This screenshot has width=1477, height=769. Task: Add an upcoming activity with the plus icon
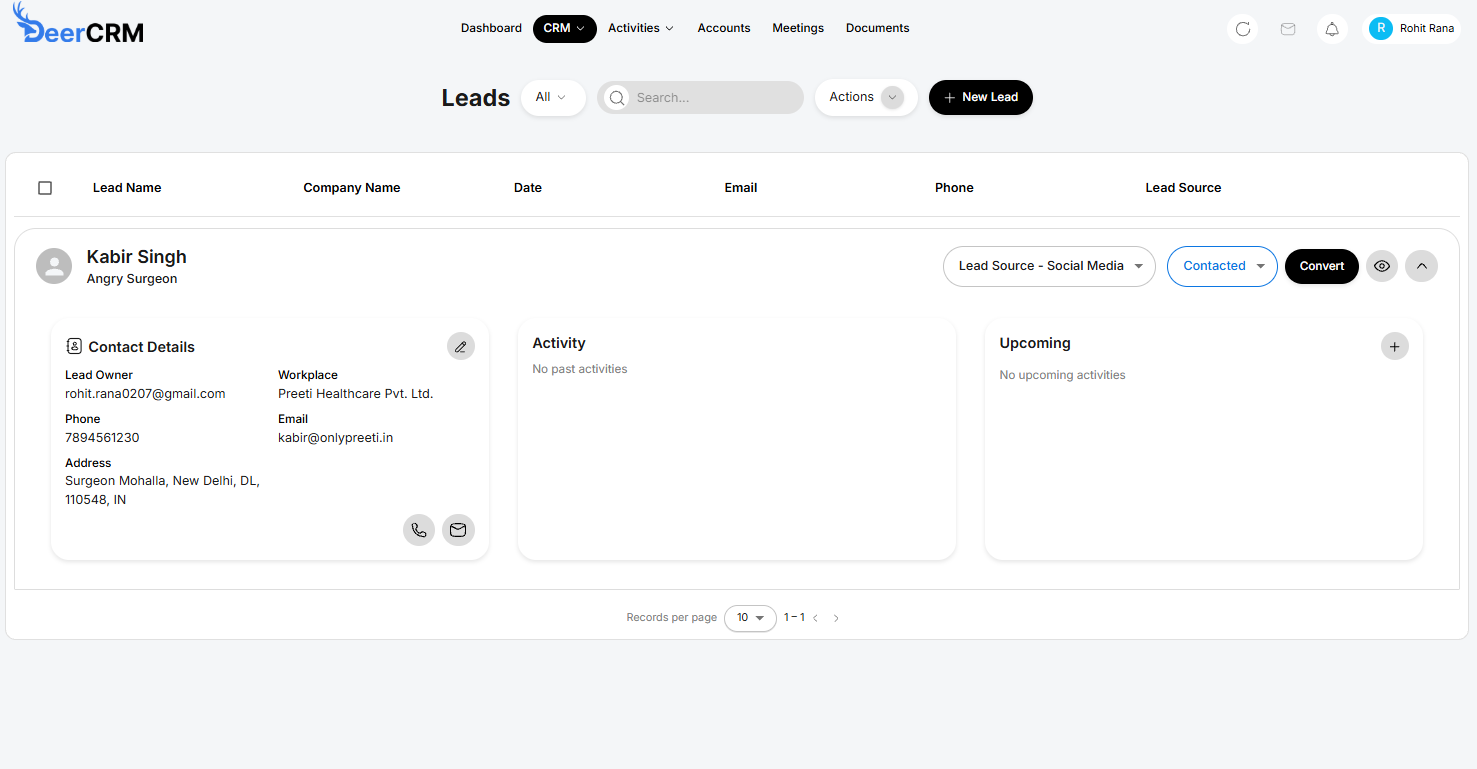(x=1394, y=346)
